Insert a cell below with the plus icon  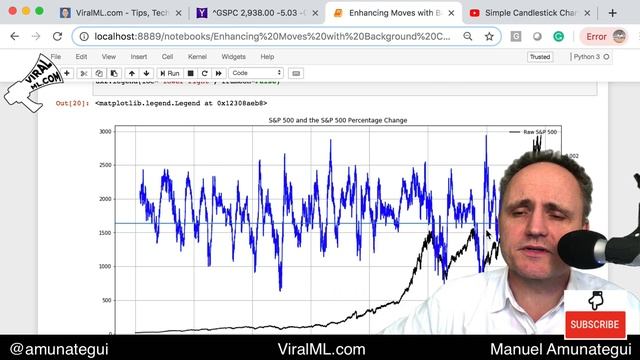[67, 73]
